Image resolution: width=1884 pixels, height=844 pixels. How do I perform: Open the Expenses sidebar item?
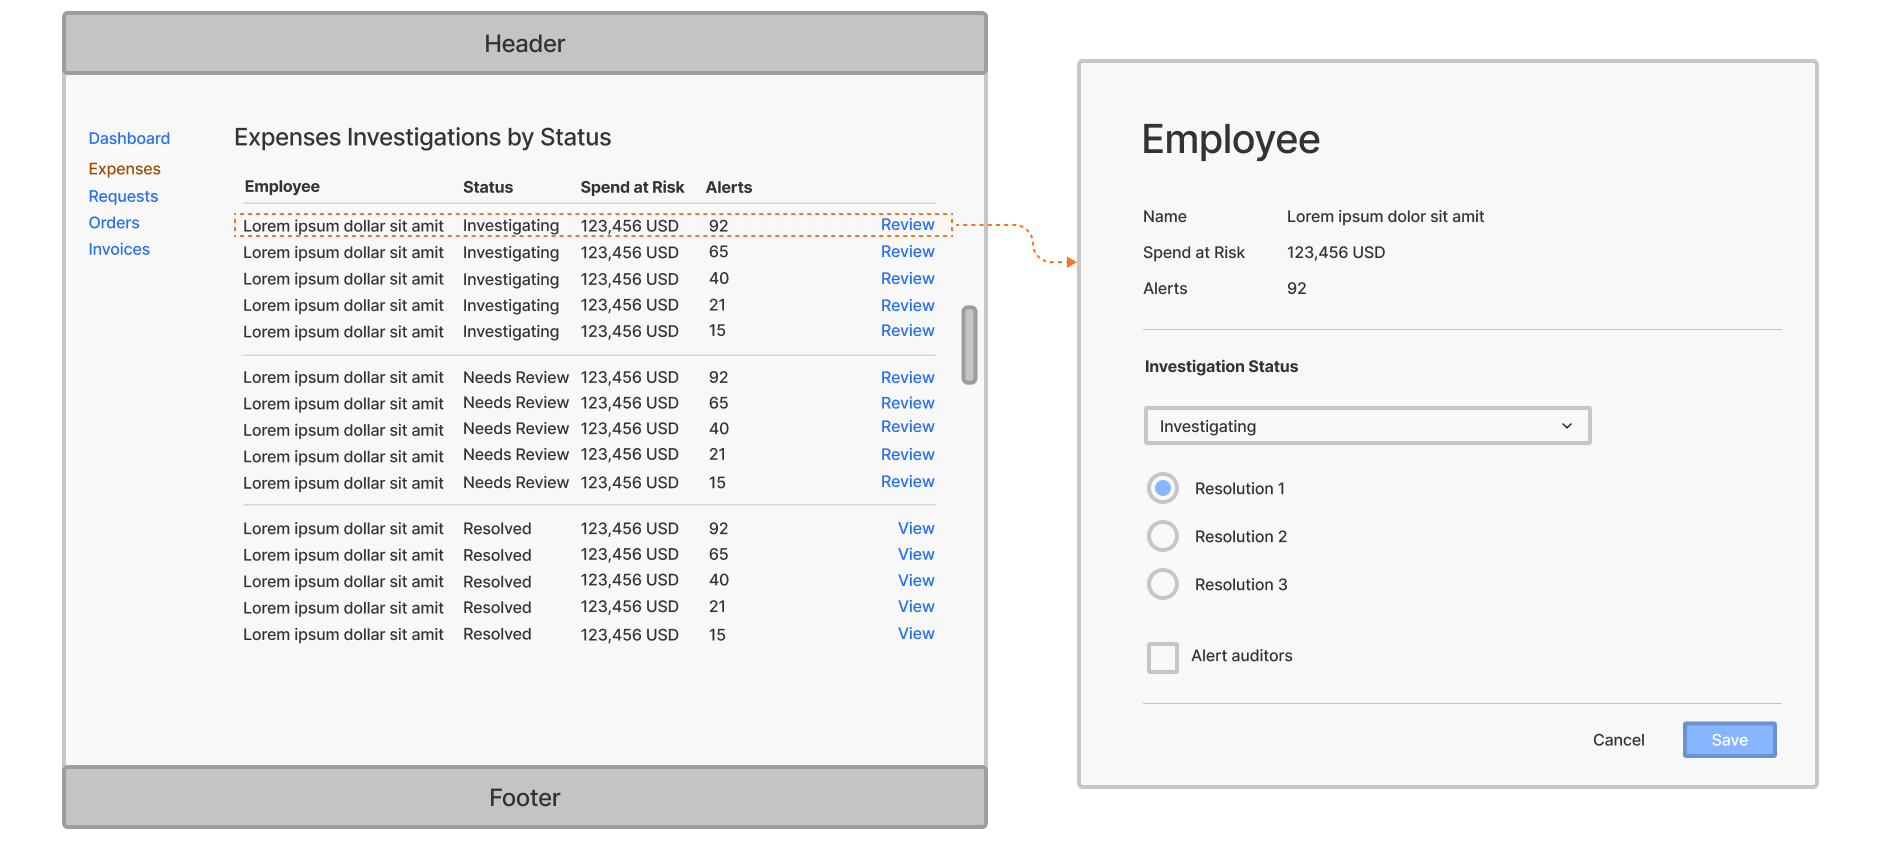coord(124,169)
